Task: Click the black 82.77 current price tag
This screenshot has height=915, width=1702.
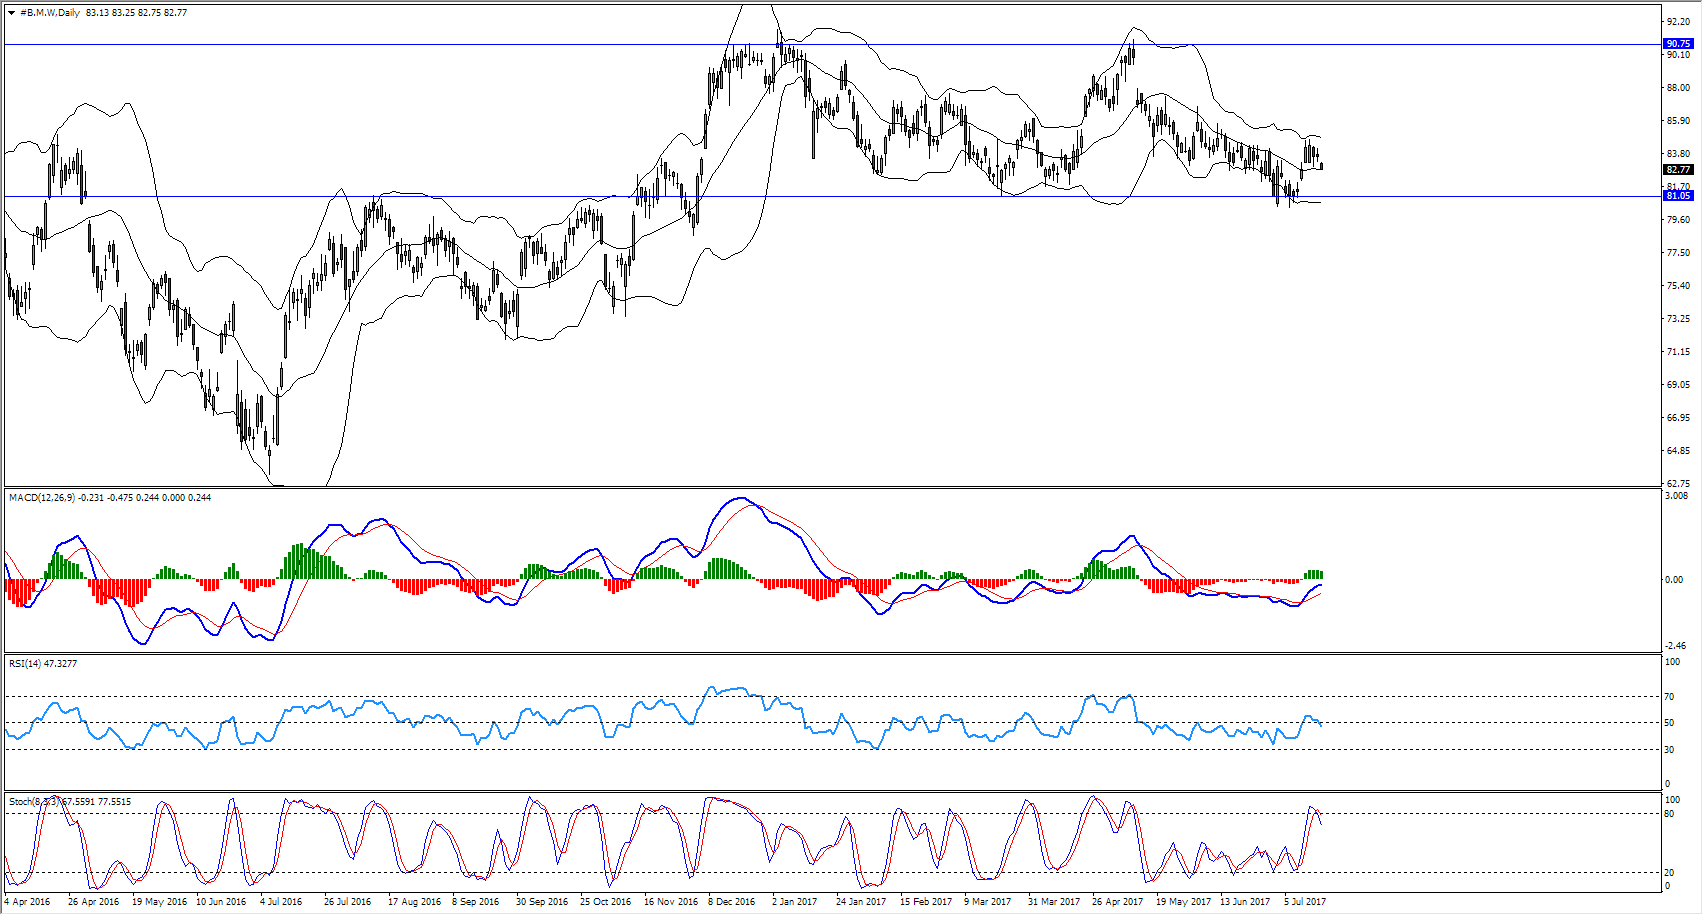Action: (1678, 170)
